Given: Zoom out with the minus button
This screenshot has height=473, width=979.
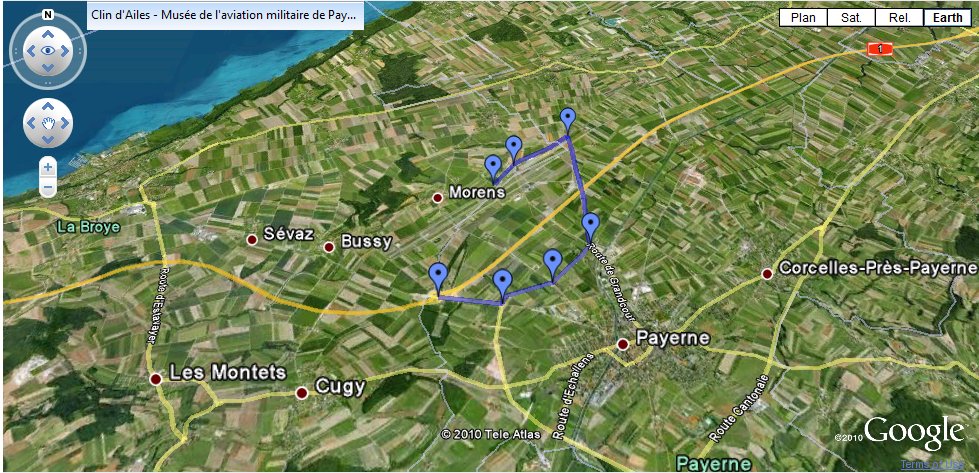Looking at the screenshot, I should tap(48, 187).
